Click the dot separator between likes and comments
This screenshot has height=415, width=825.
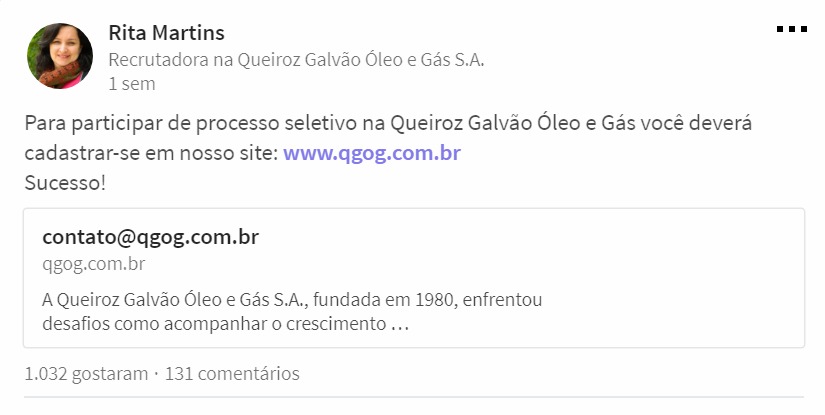156,374
